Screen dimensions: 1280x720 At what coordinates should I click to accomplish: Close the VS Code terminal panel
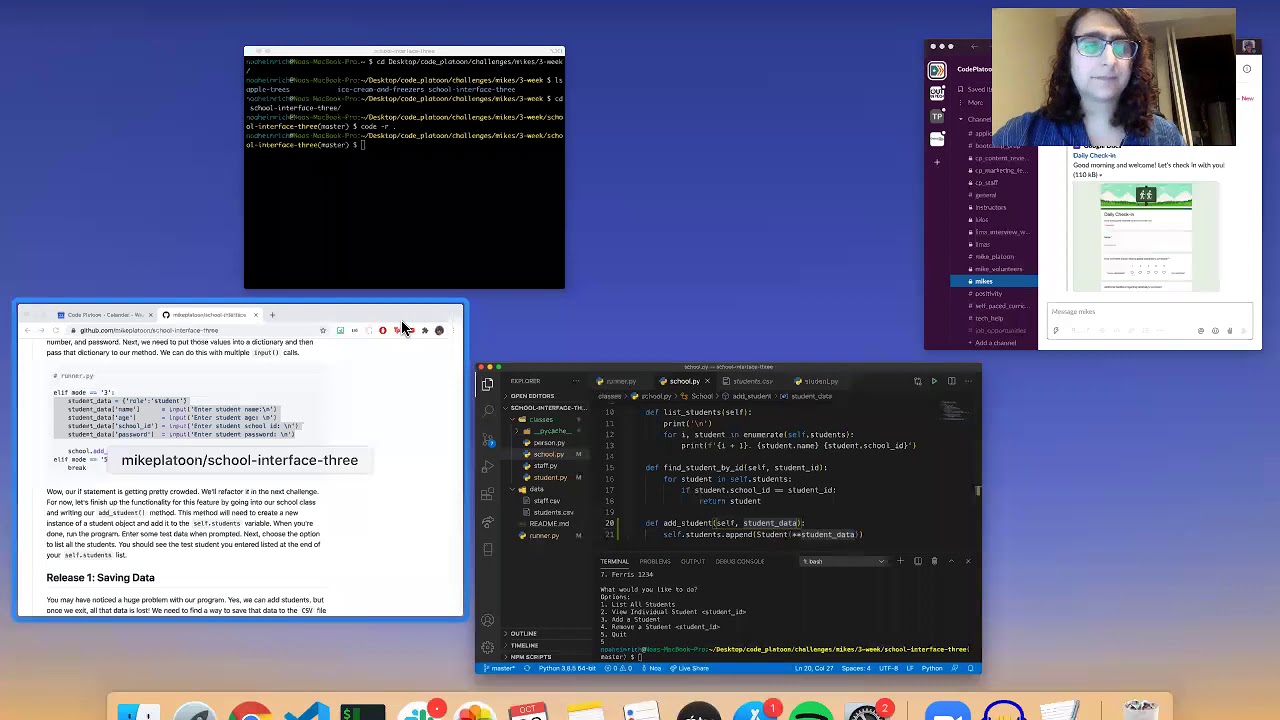click(968, 561)
